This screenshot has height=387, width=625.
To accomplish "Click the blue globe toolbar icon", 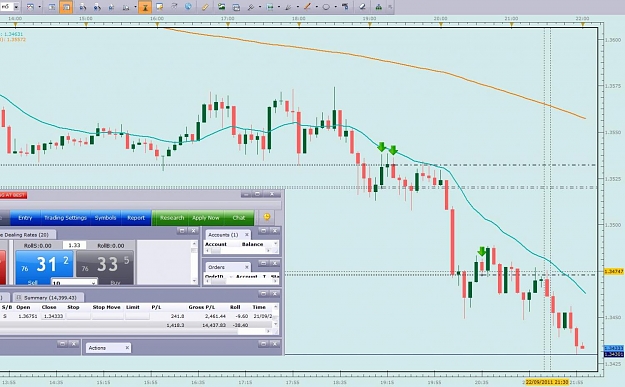I will 188,7.
